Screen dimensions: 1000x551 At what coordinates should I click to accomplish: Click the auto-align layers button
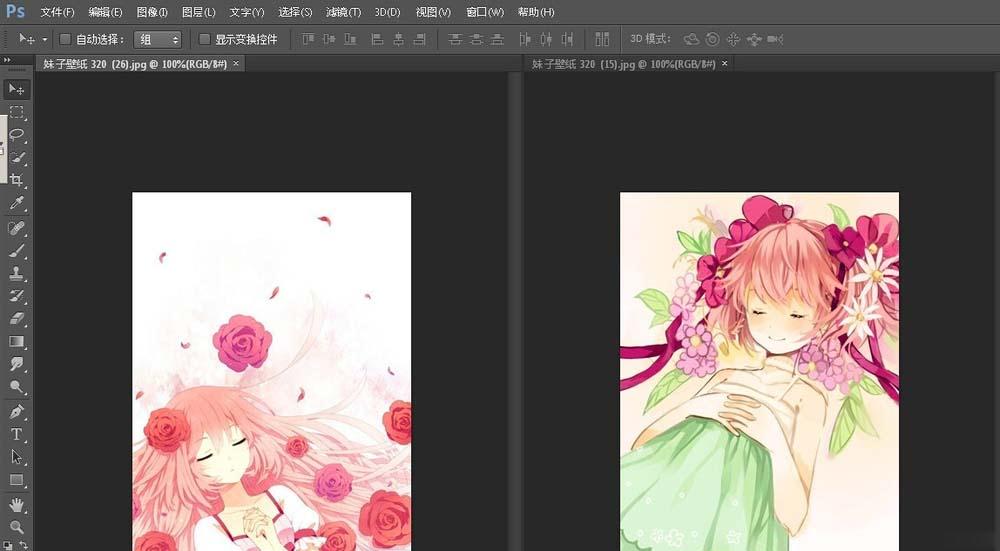click(602, 39)
